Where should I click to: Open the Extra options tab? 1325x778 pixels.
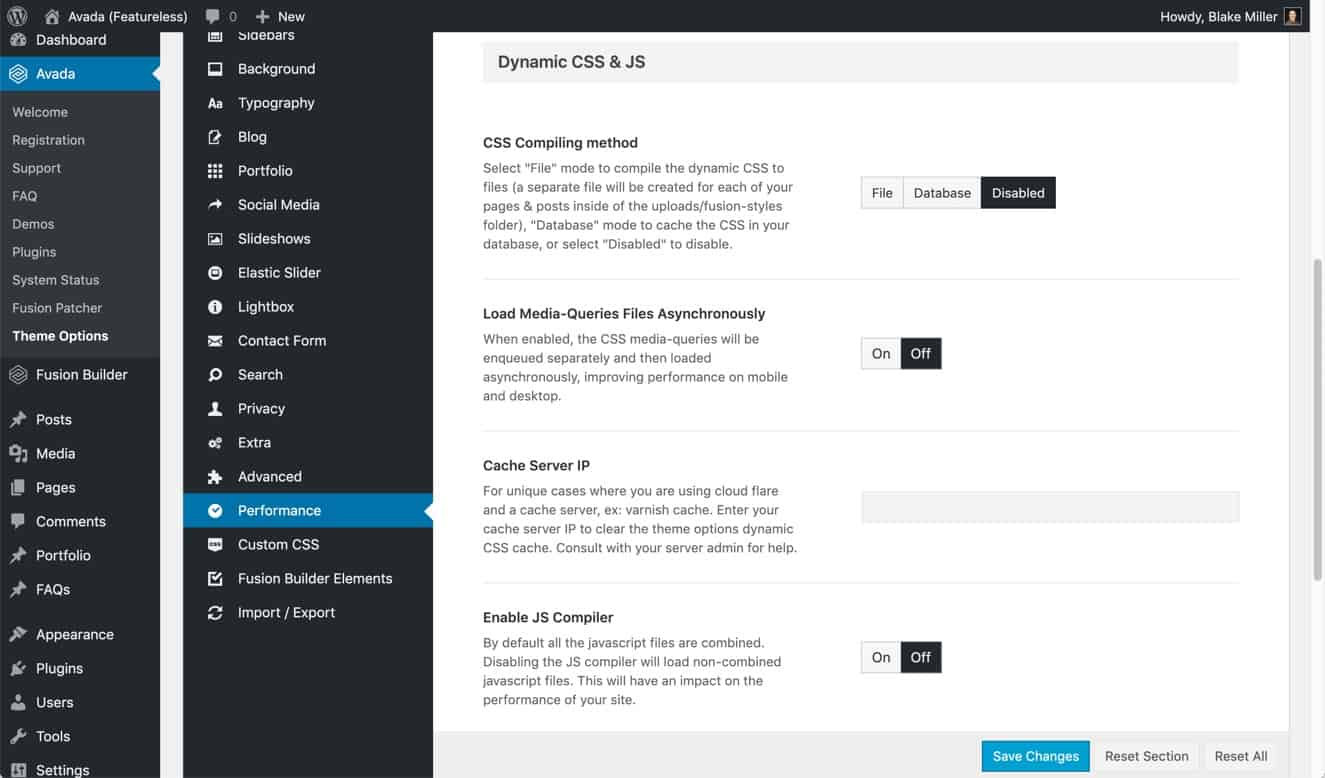tap(308, 443)
